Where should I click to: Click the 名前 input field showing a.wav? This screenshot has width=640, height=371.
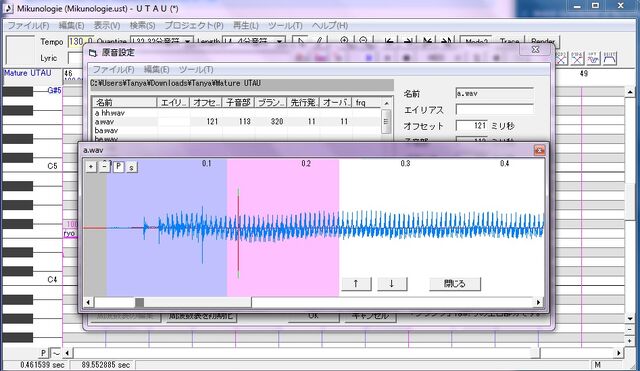pos(494,93)
